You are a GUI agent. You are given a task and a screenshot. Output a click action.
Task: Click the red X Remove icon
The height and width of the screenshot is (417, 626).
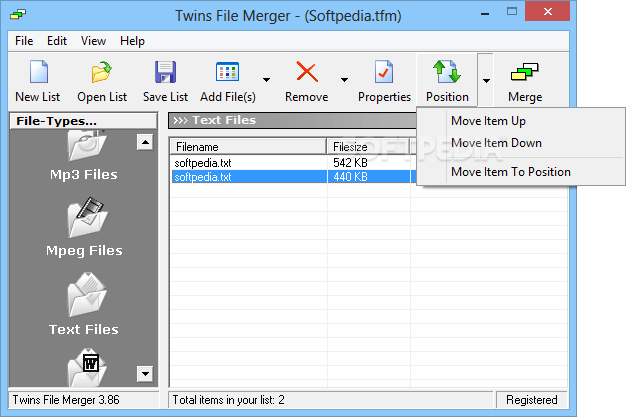tap(307, 72)
